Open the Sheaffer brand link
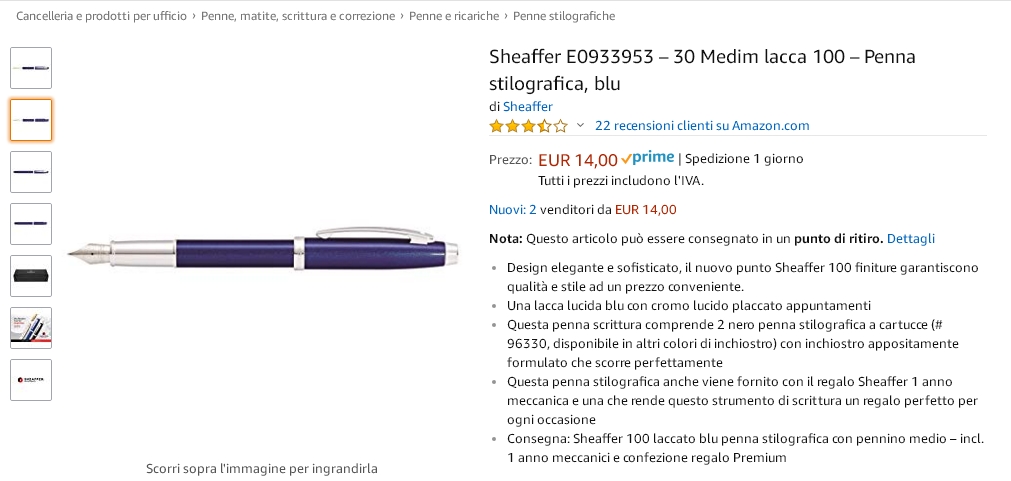 coord(527,106)
